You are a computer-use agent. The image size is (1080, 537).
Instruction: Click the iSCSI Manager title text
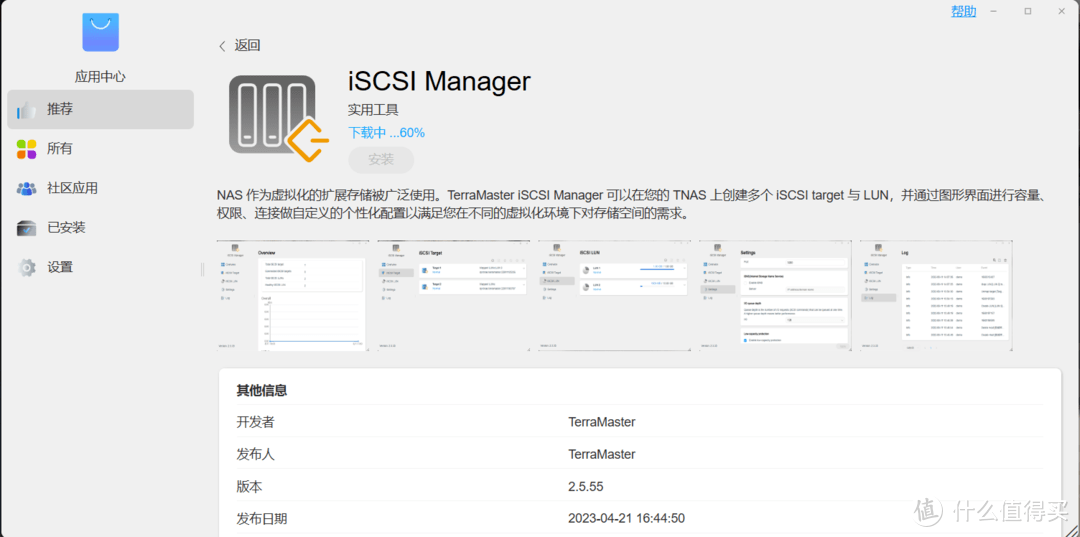tap(439, 81)
